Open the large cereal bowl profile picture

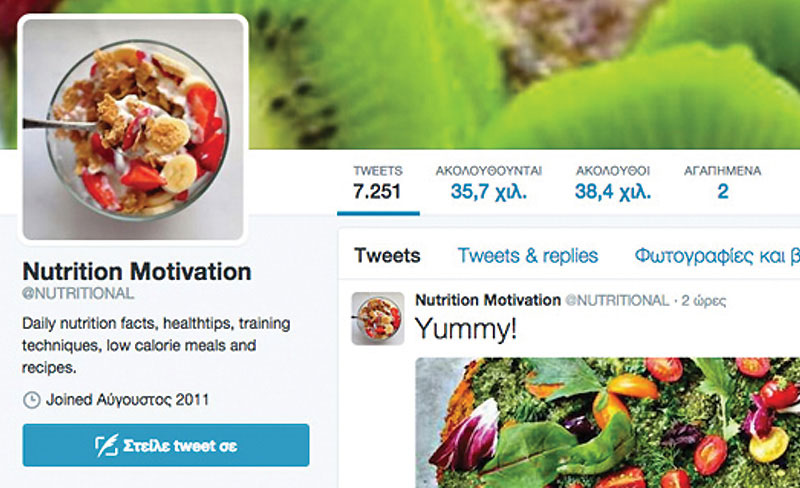click(x=133, y=130)
